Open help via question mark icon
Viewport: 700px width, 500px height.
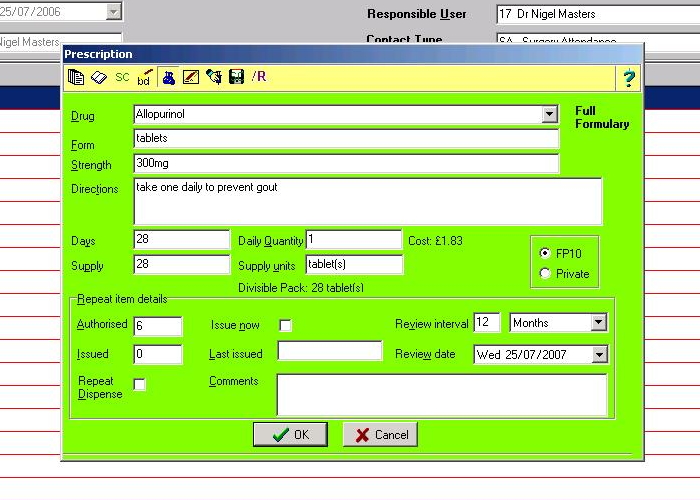point(629,79)
